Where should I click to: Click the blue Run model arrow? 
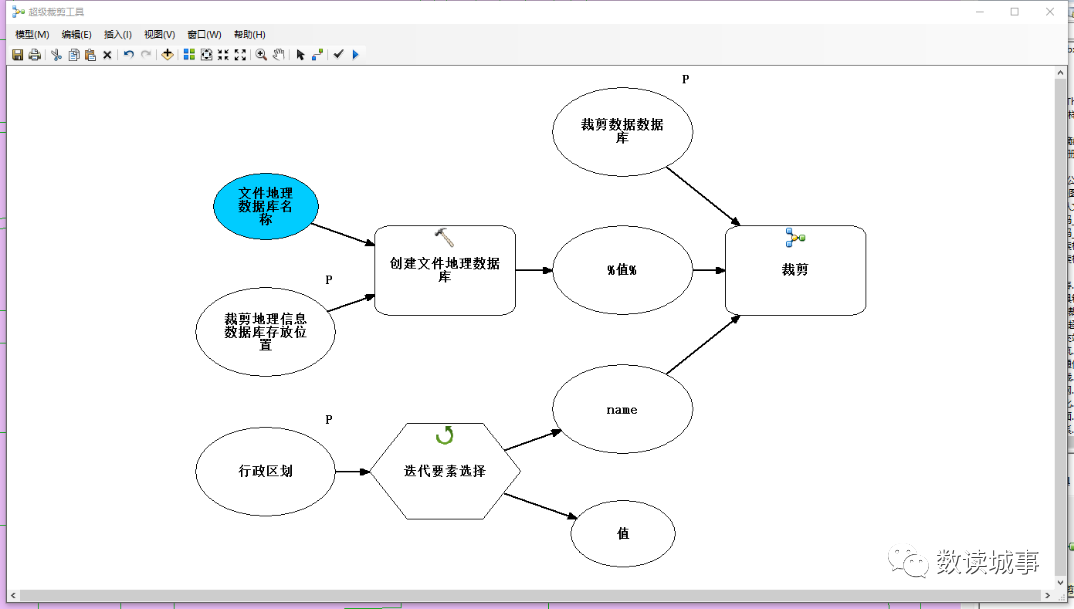coord(355,55)
